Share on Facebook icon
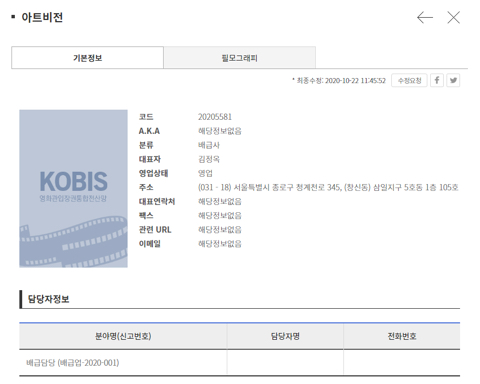 point(437,80)
